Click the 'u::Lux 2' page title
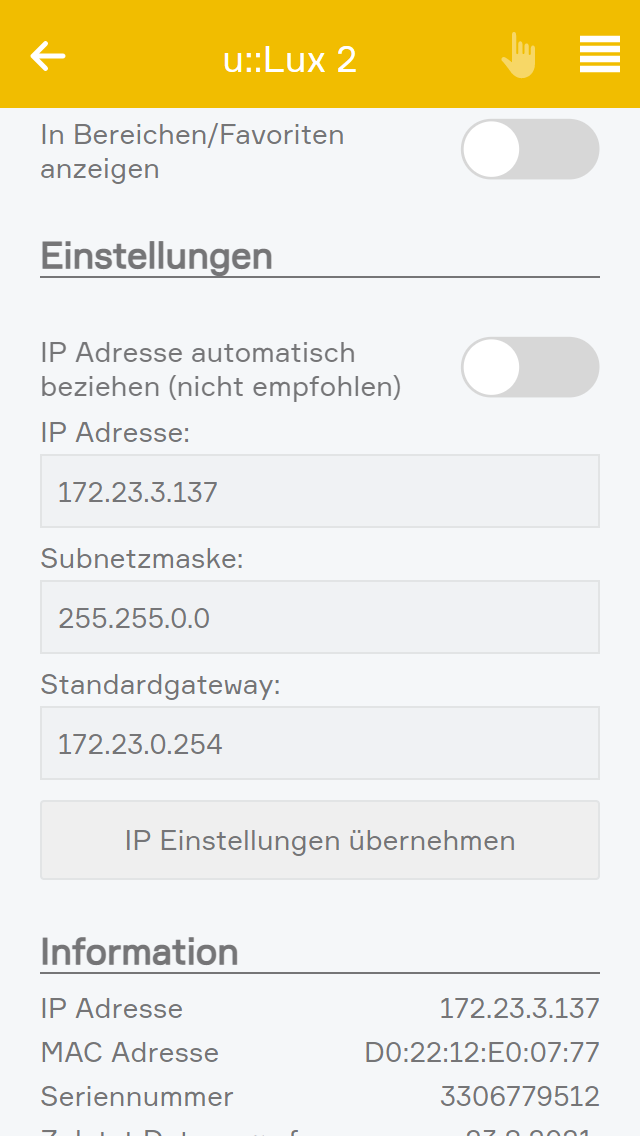640x1136 pixels. tap(290, 60)
